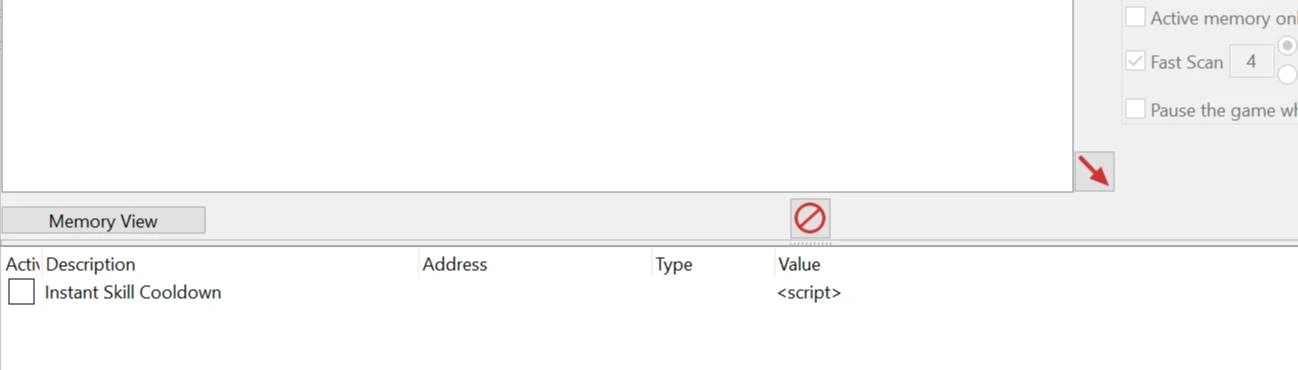The height and width of the screenshot is (370, 1298).
Task: Click the red arrow add-to-address-list icon
Action: tap(1094, 172)
